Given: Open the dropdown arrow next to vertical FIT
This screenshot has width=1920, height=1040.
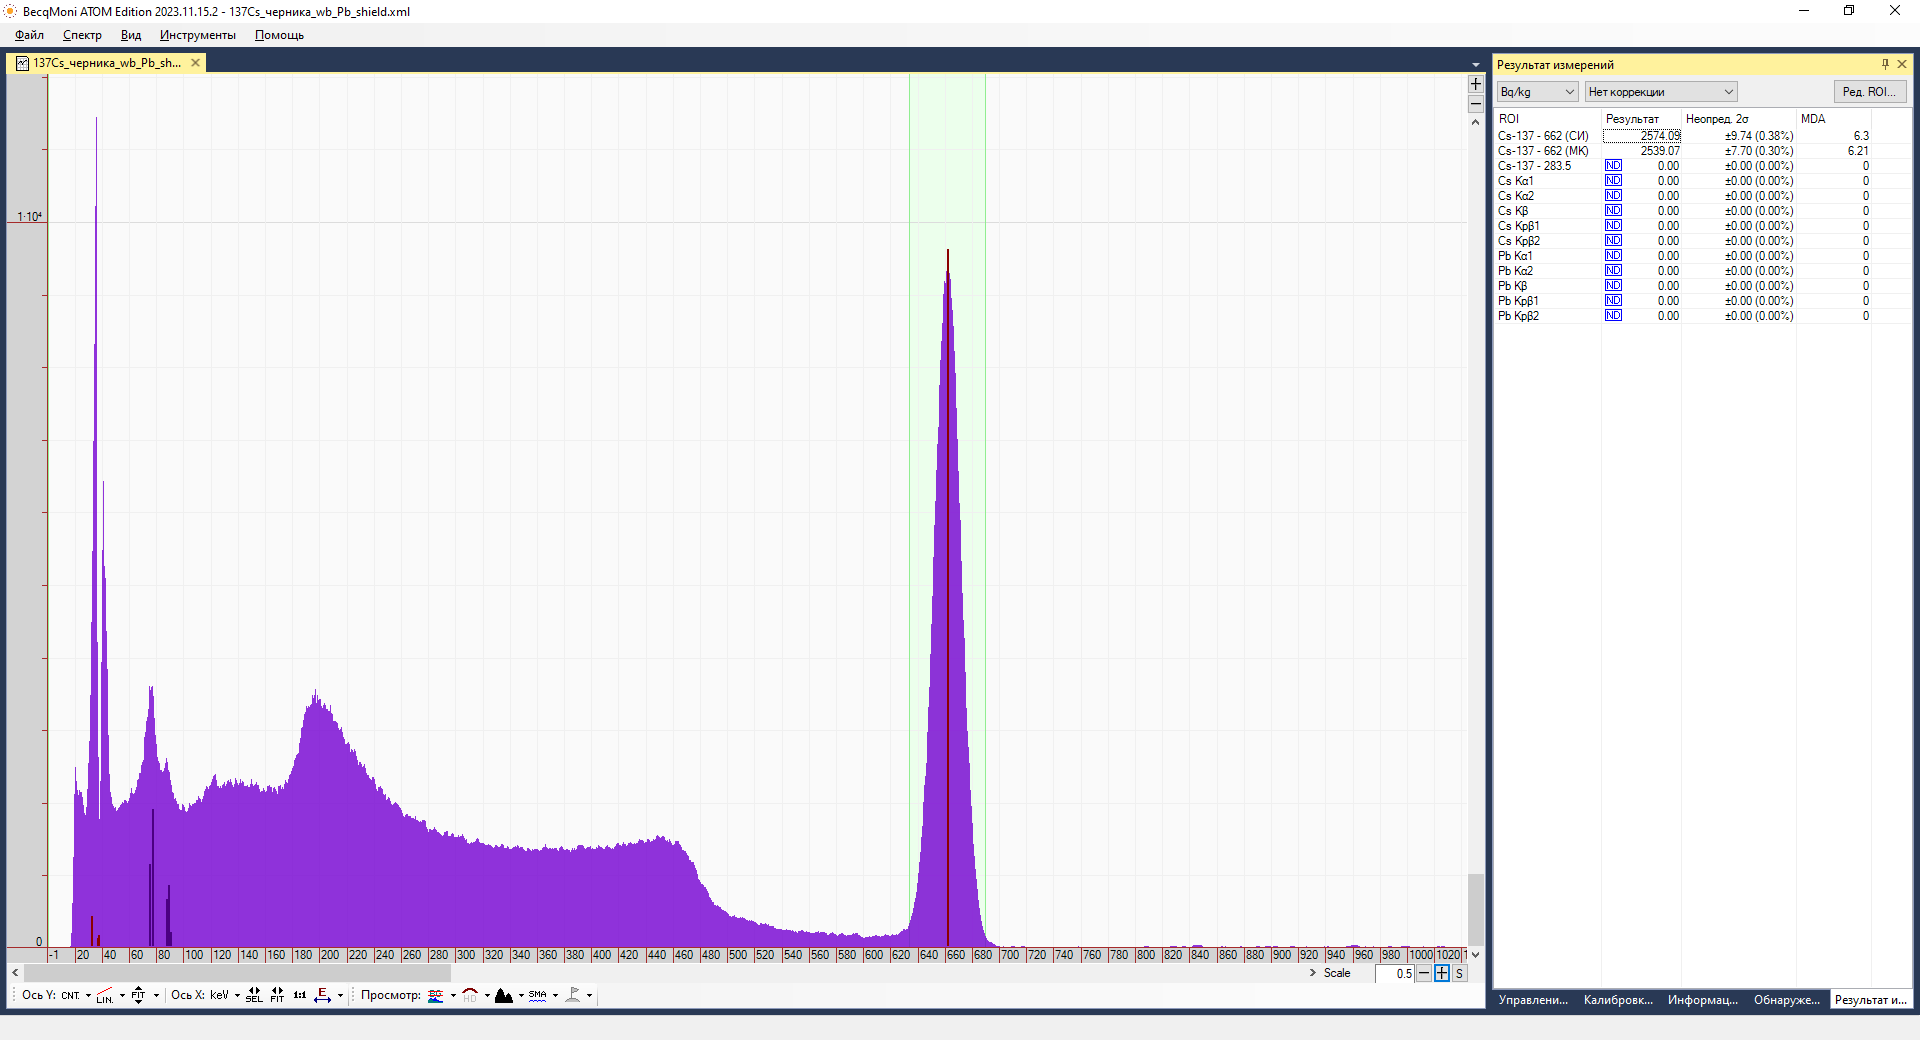Looking at the screenshot, I should coord(156,995).
